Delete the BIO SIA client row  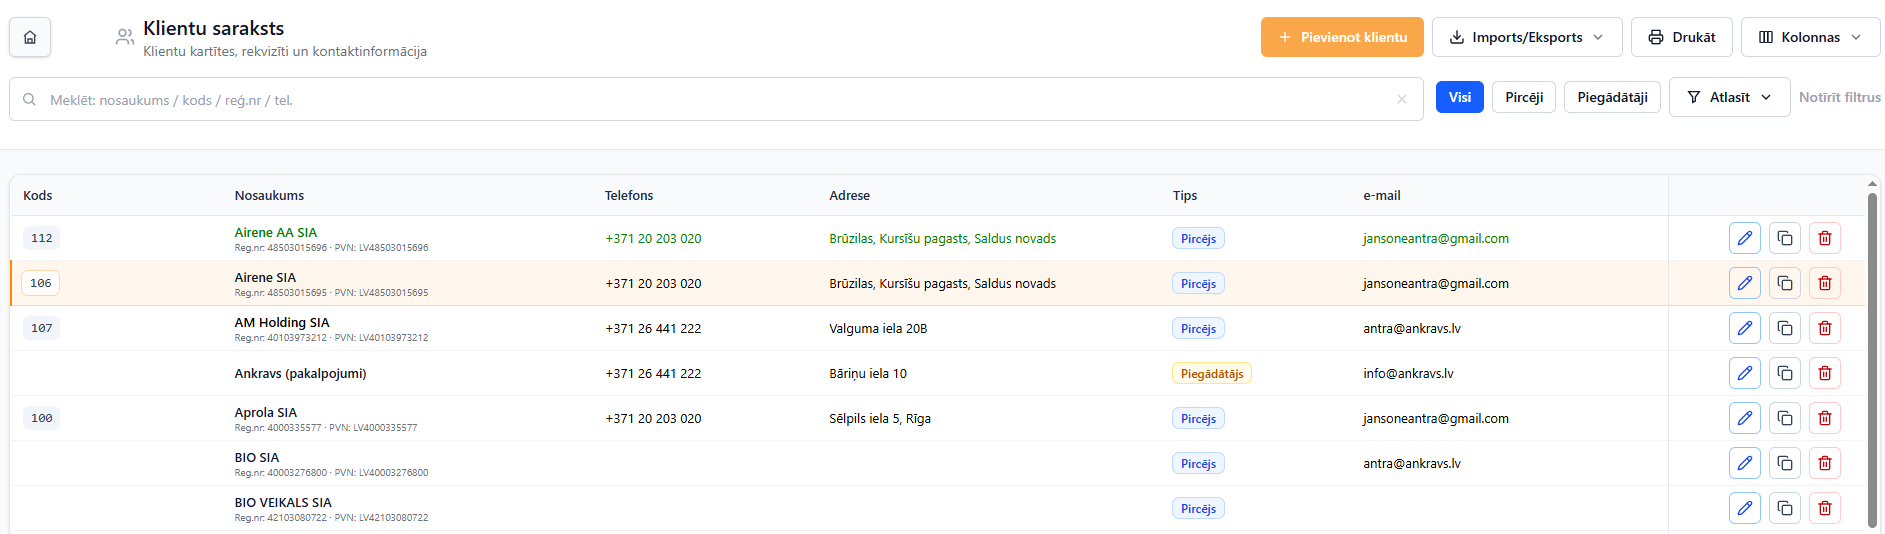click(1824, 463)
